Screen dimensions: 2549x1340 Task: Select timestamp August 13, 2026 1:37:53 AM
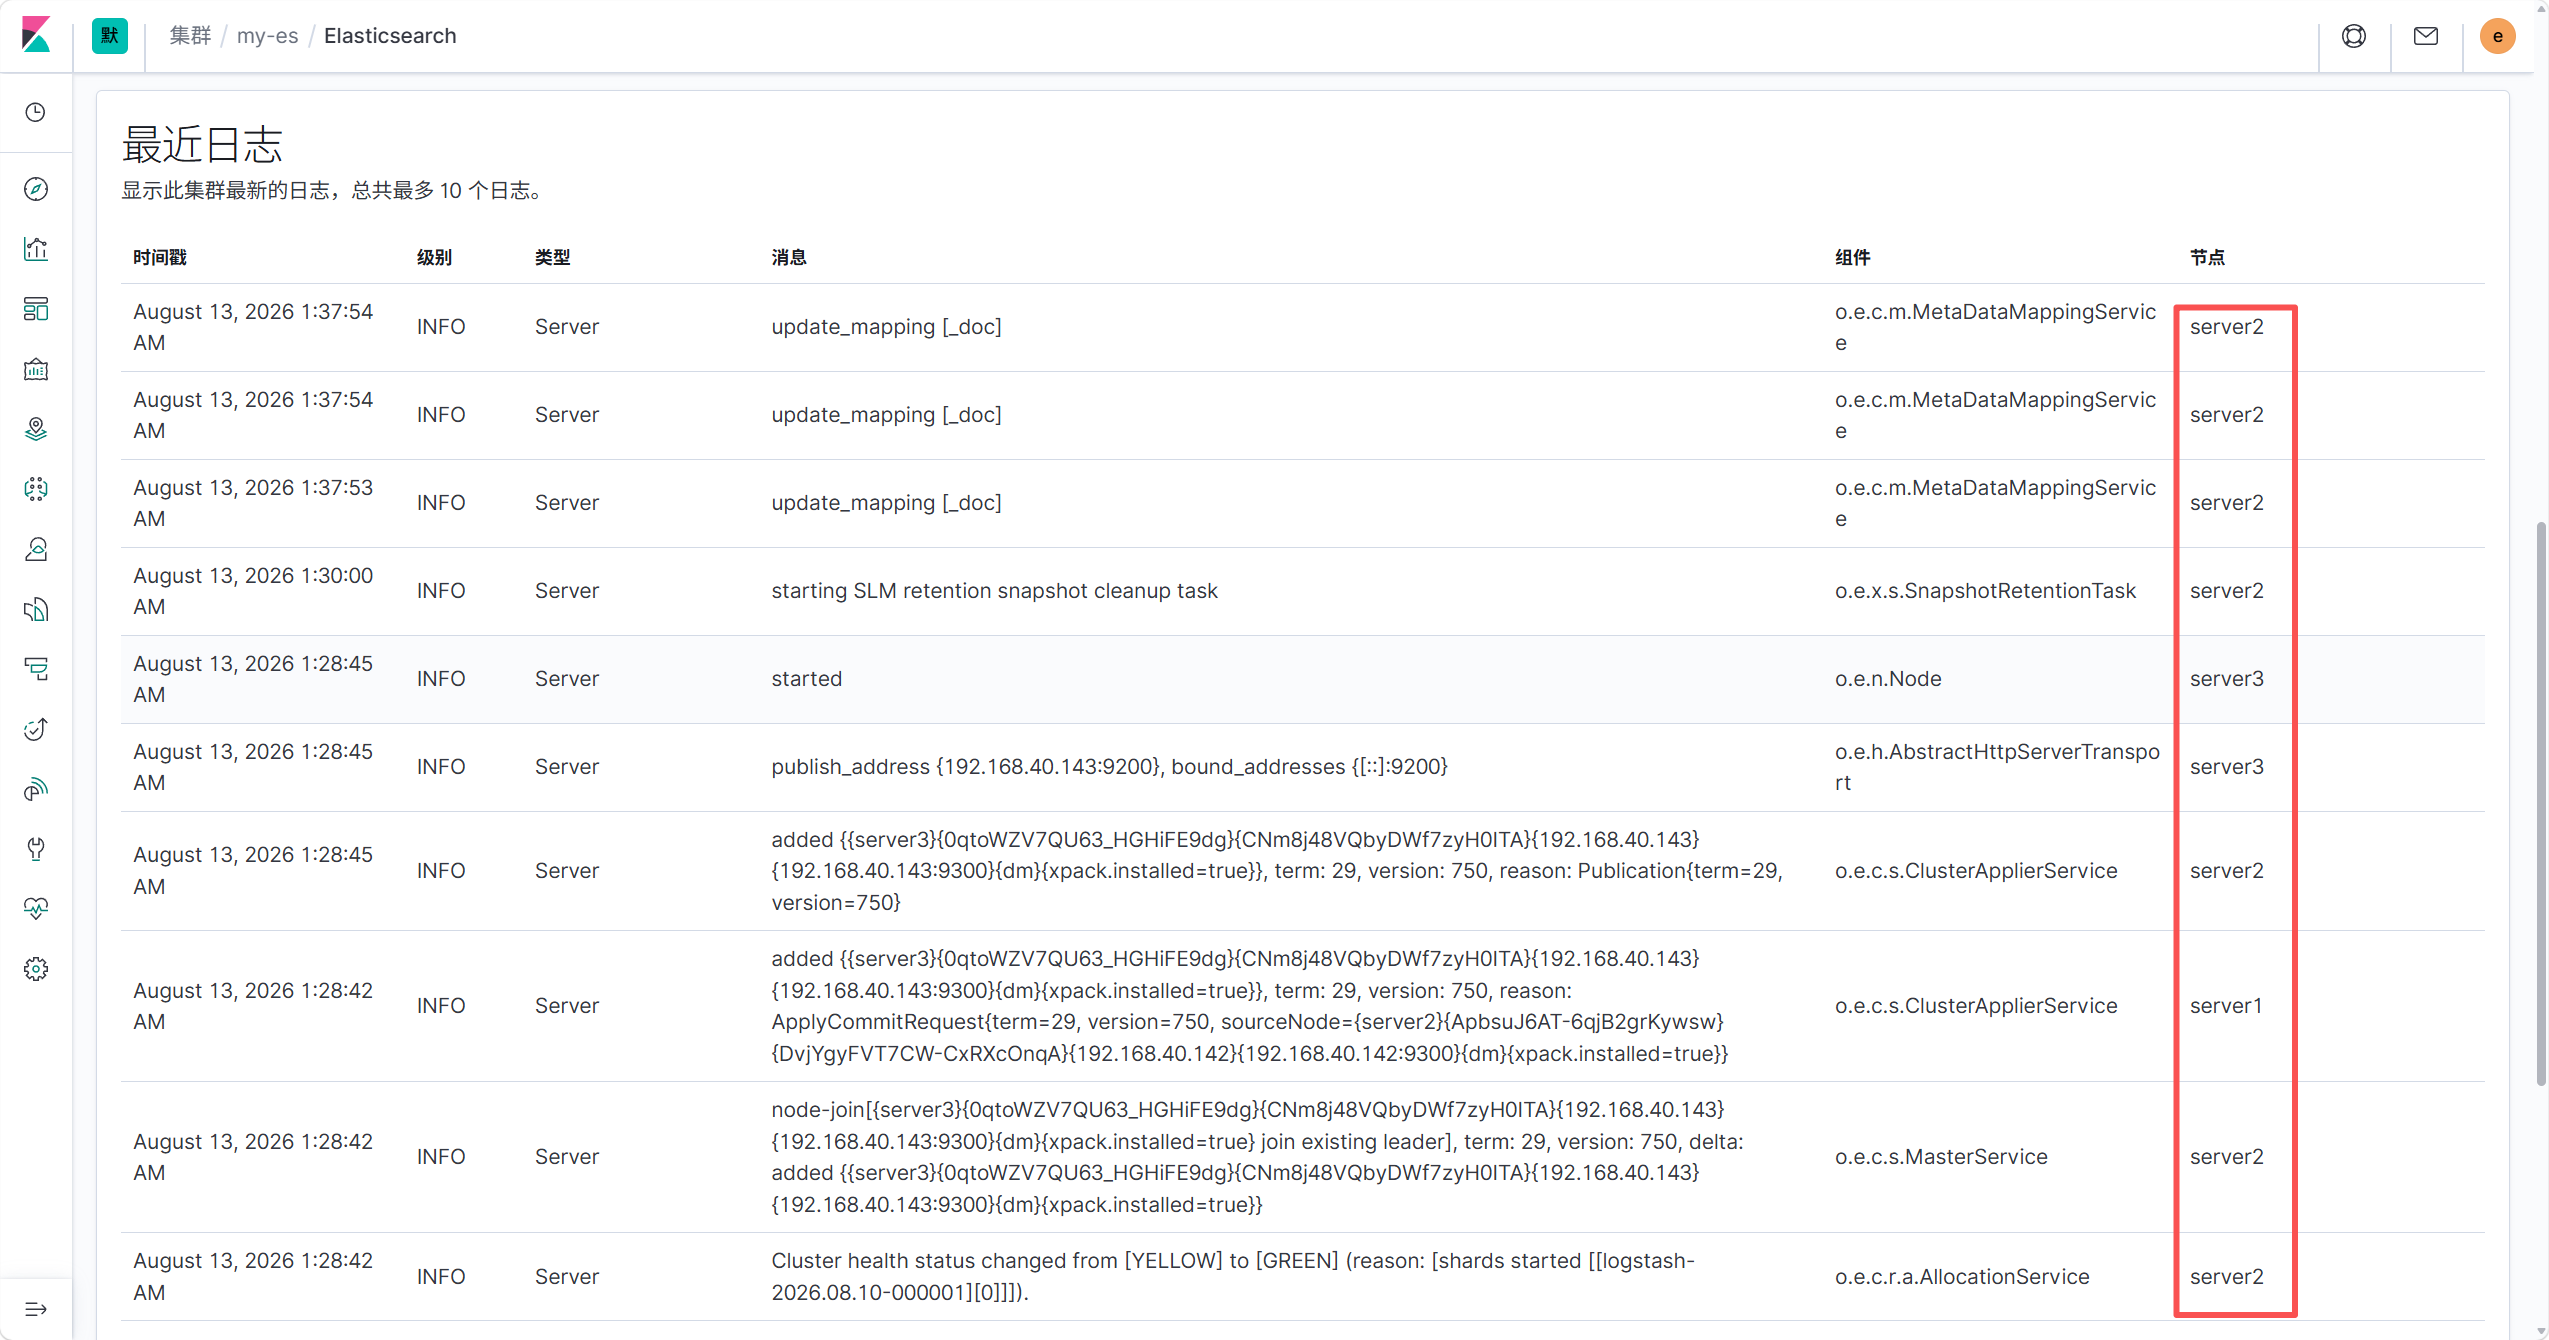[x=253, y=503]
